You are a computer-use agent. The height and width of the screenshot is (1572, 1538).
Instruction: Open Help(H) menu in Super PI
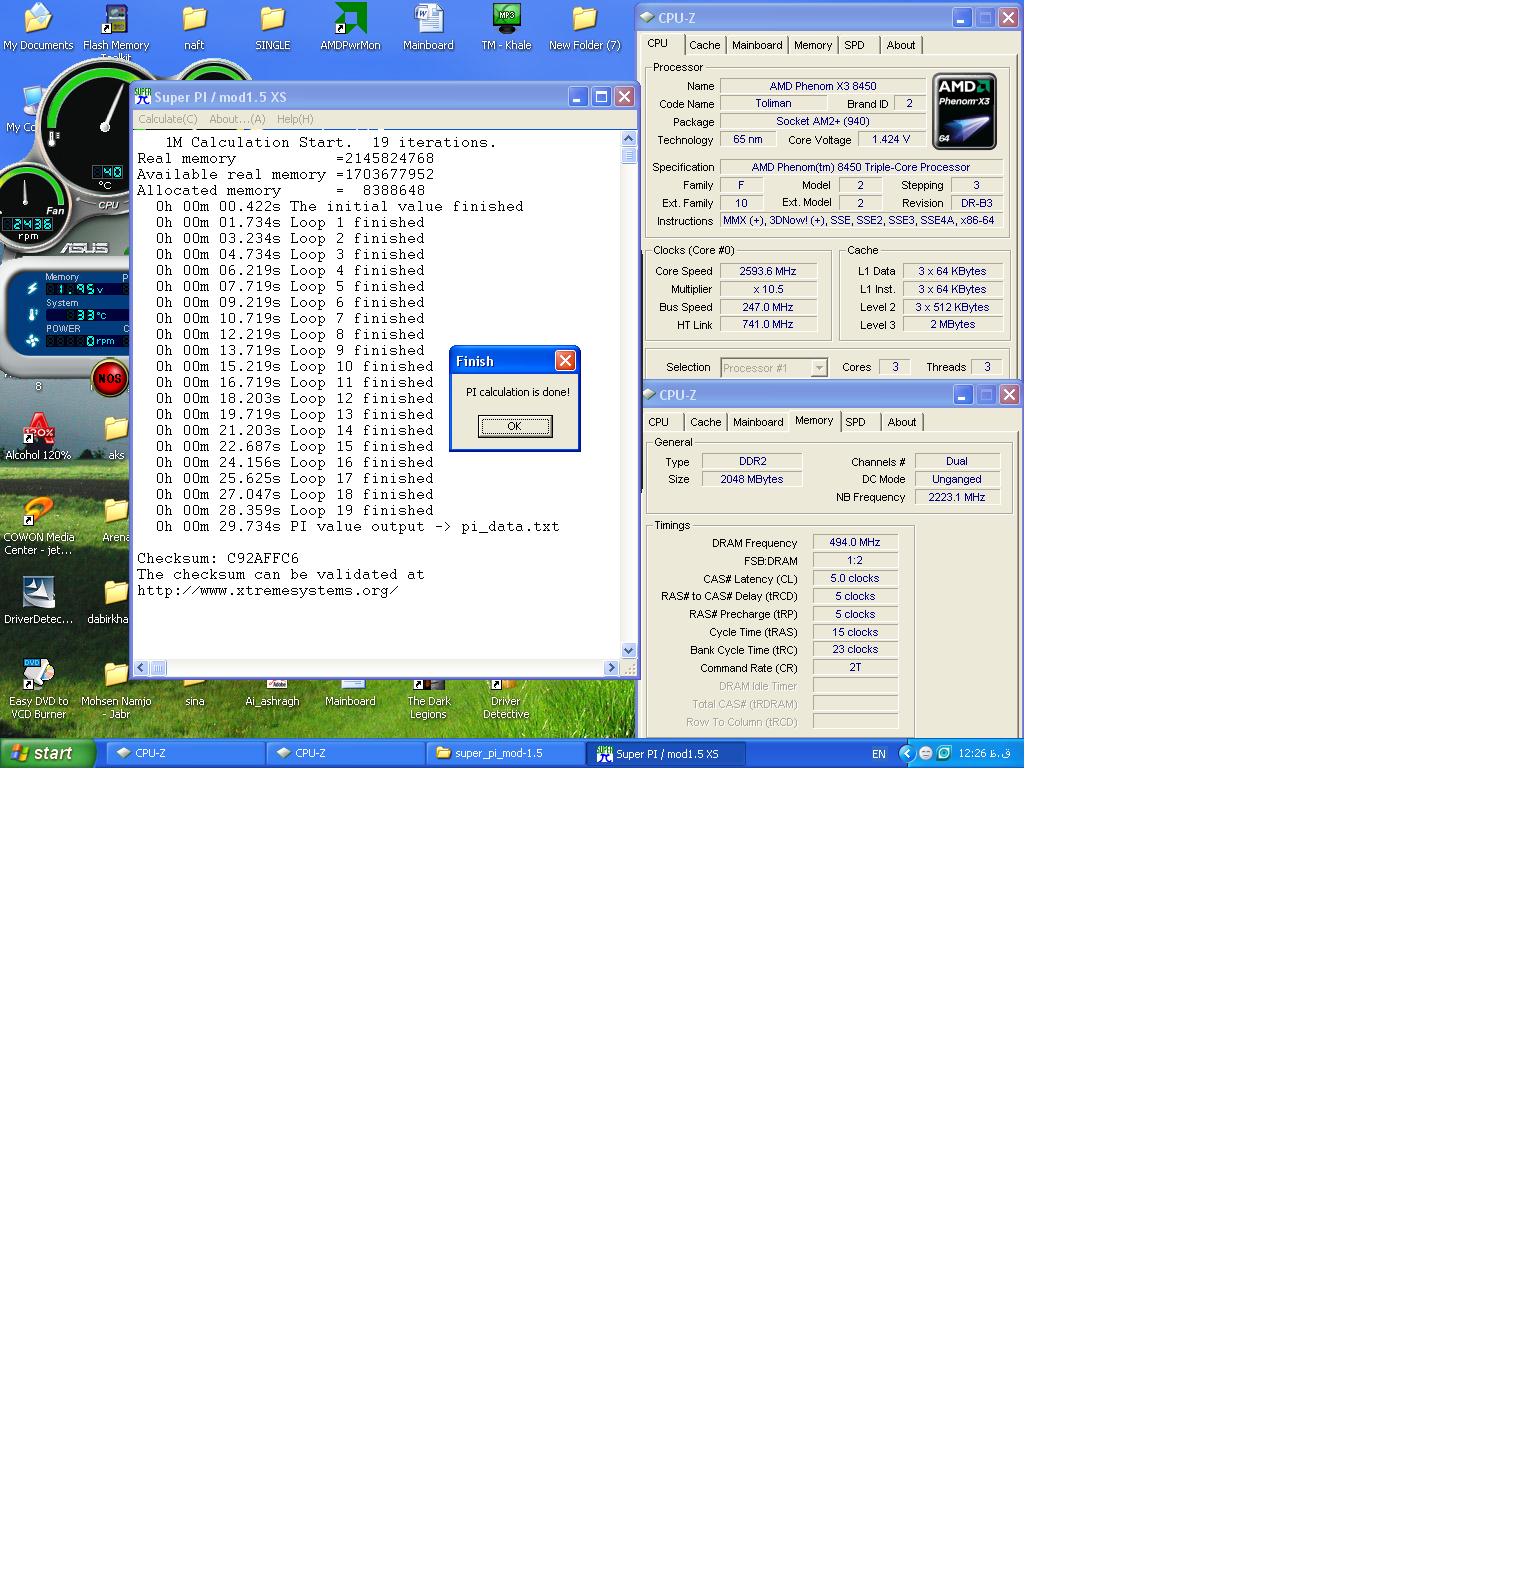tap(295, 119)
